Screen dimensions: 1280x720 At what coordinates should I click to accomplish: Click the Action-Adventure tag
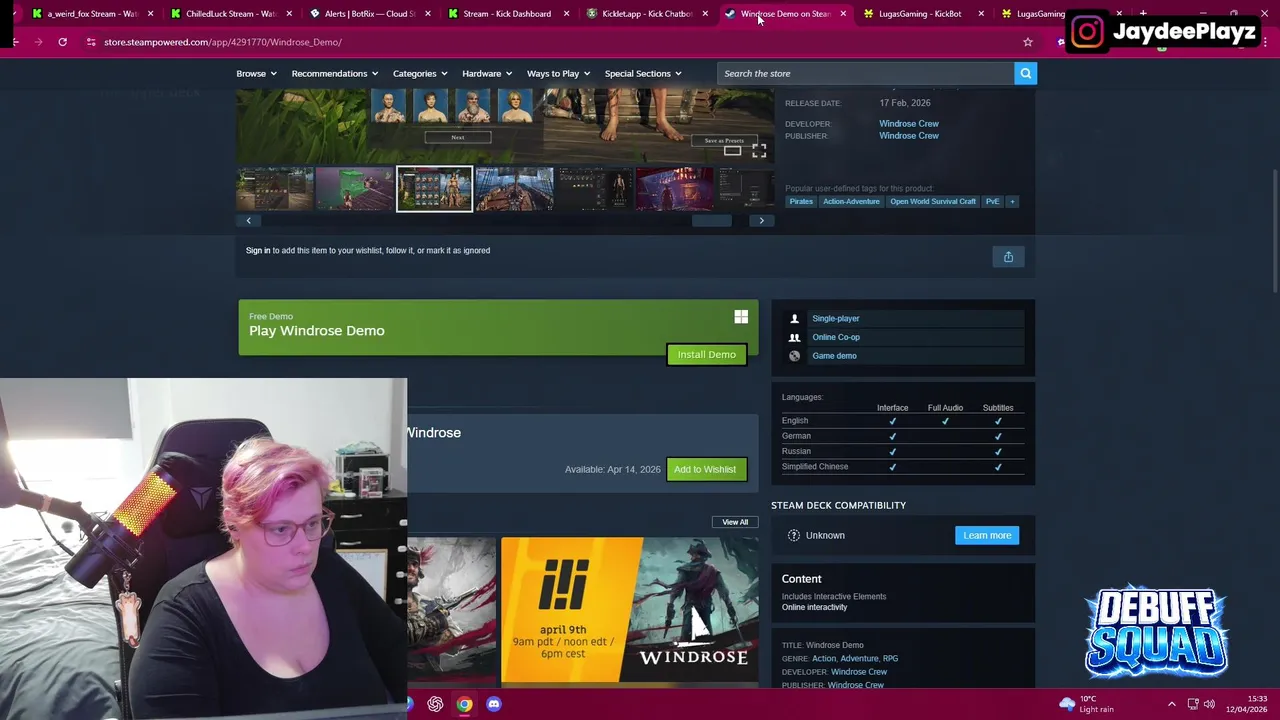coord(851,201)
